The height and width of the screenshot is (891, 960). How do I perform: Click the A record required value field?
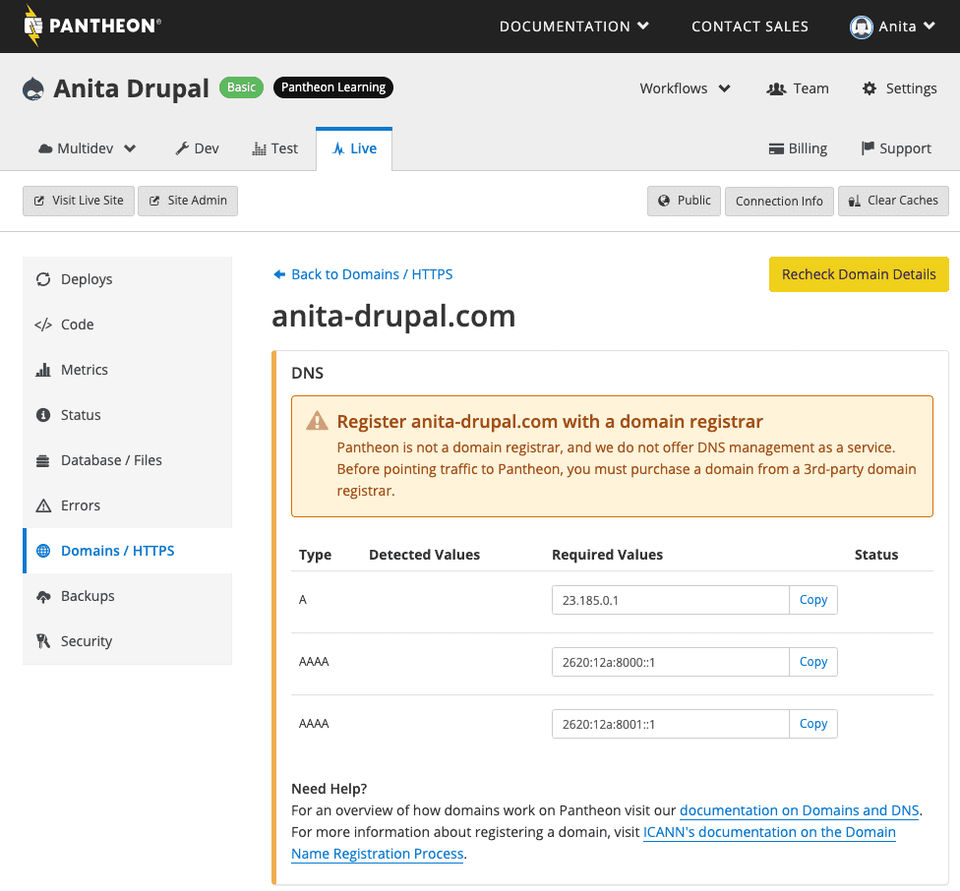(x=670, y=600)
